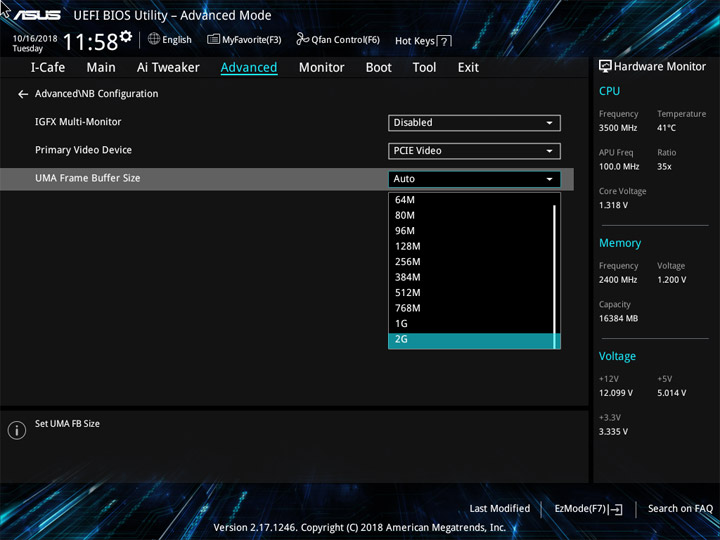Click the memory capacity value 16384 MB
Screen dimensions: 720x540
[x=618, y=319]
